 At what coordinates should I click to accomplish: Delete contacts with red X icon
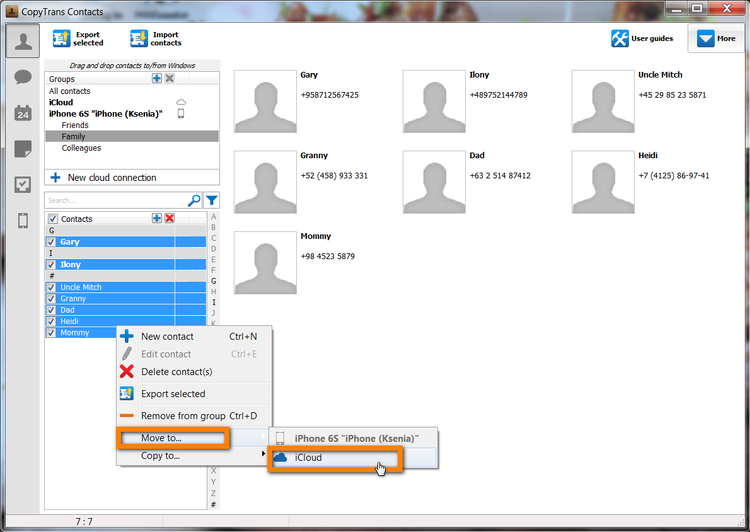(169, 218)
